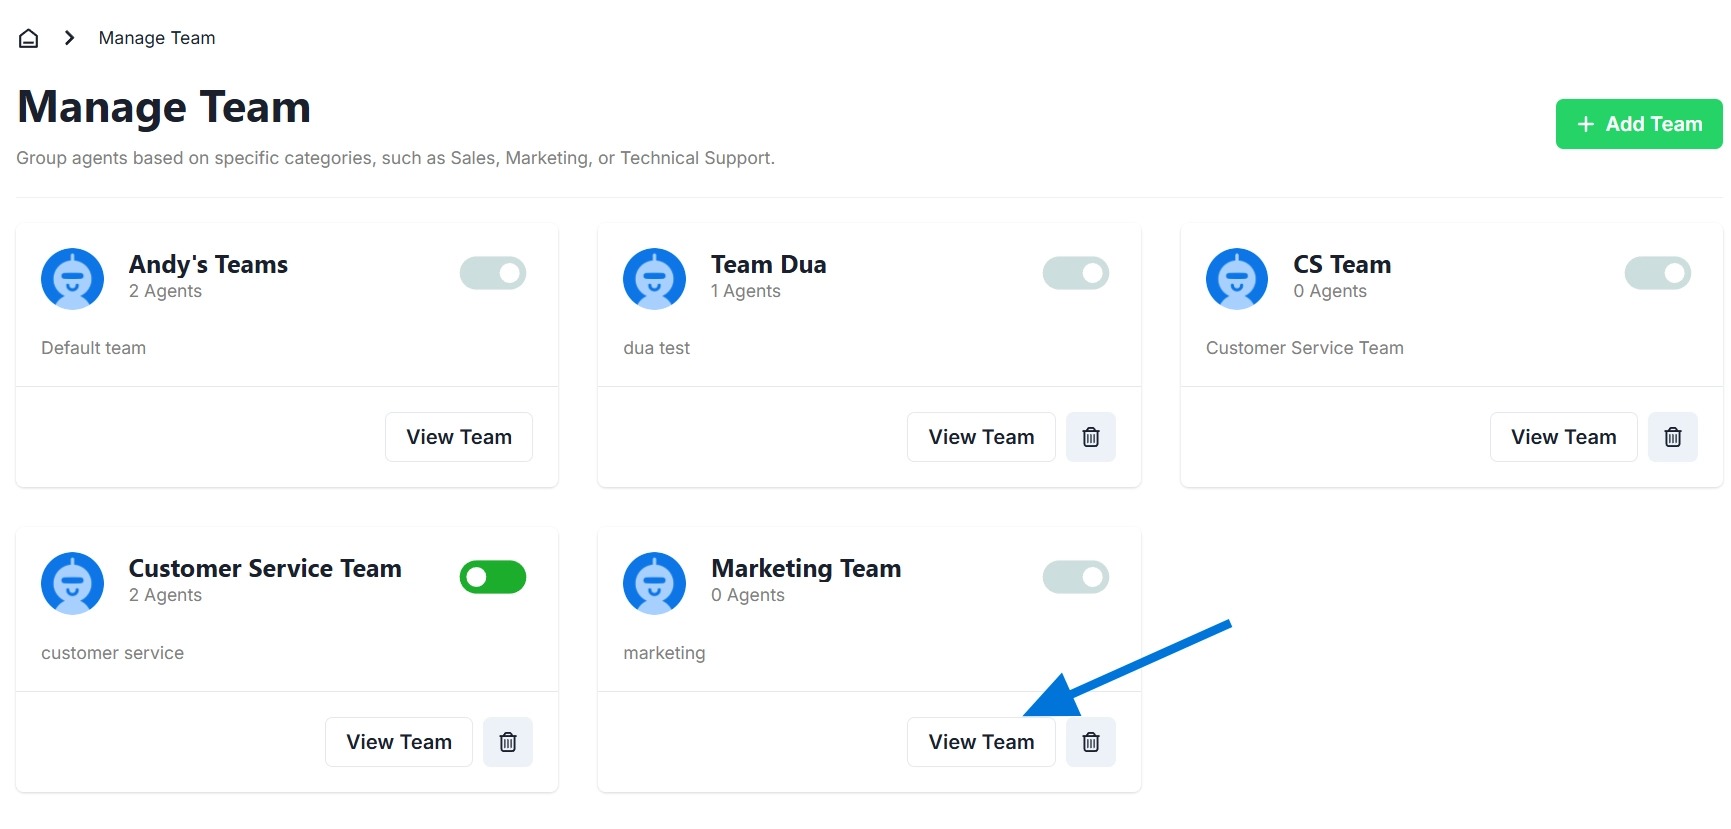Open Manage Team breadcrumb item
Screen dimensions: 1731x829
coord(157,38)
